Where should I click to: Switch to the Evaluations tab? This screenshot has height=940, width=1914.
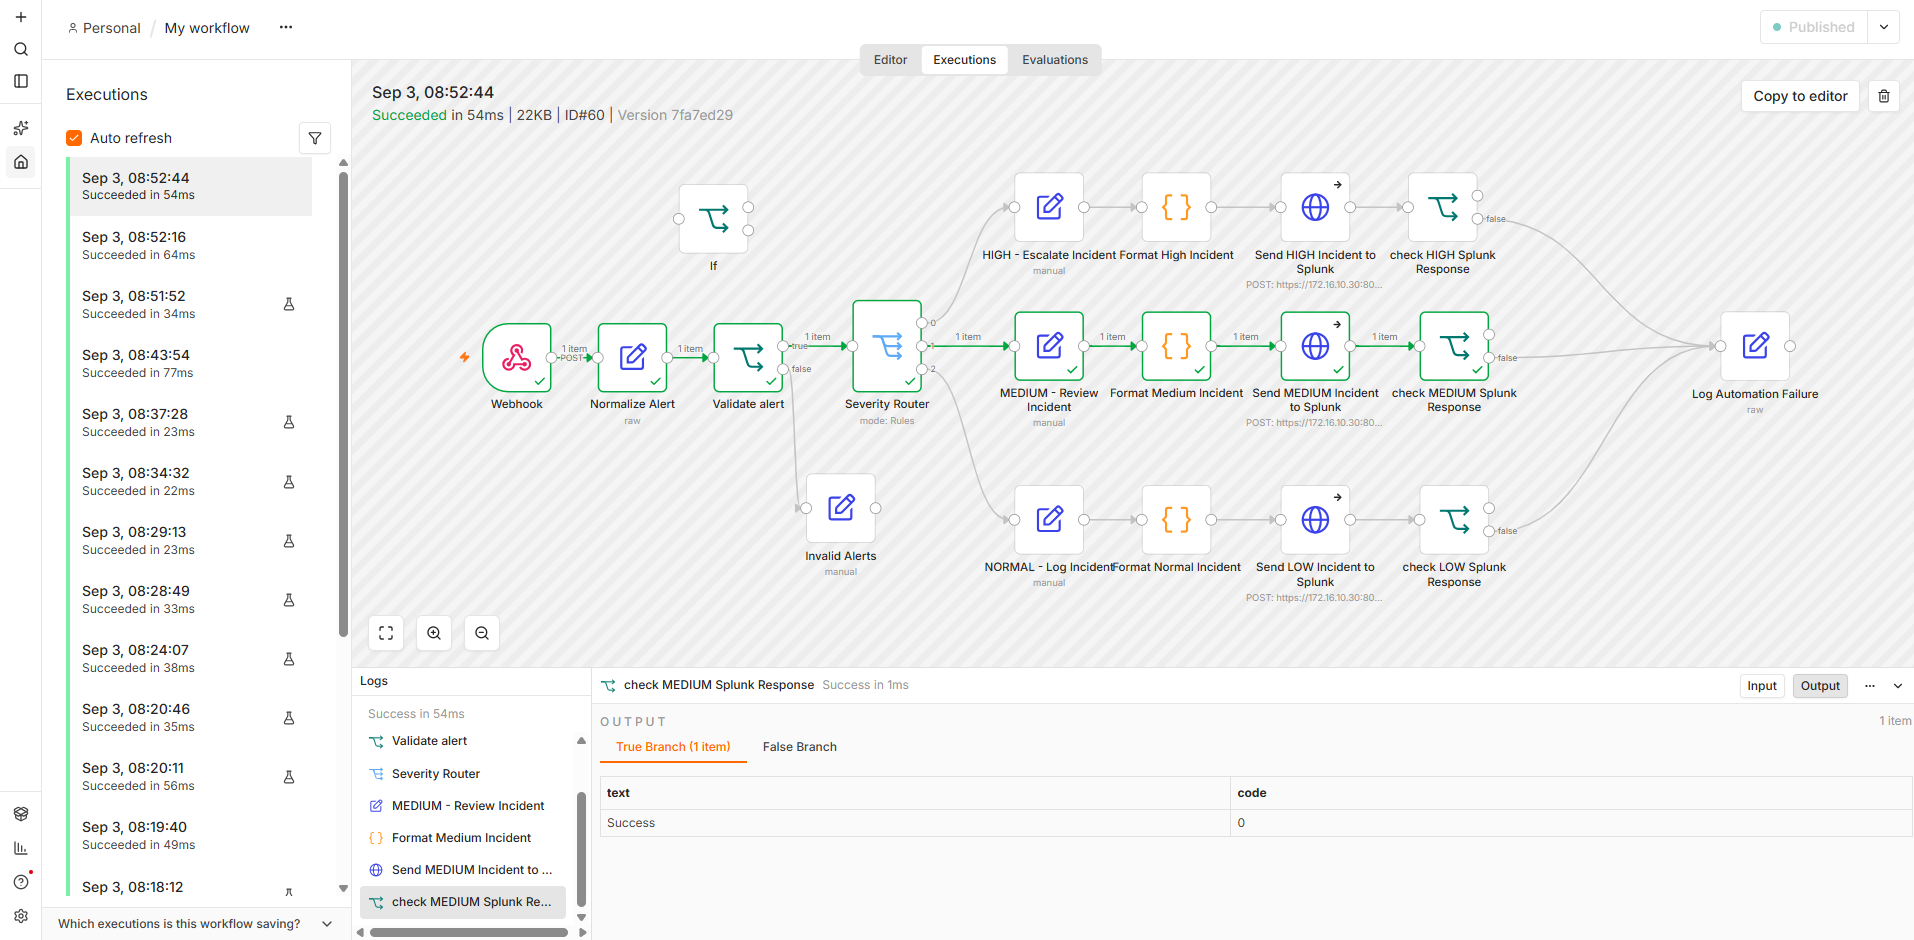pyautogui.click(x=1055, y=60)
